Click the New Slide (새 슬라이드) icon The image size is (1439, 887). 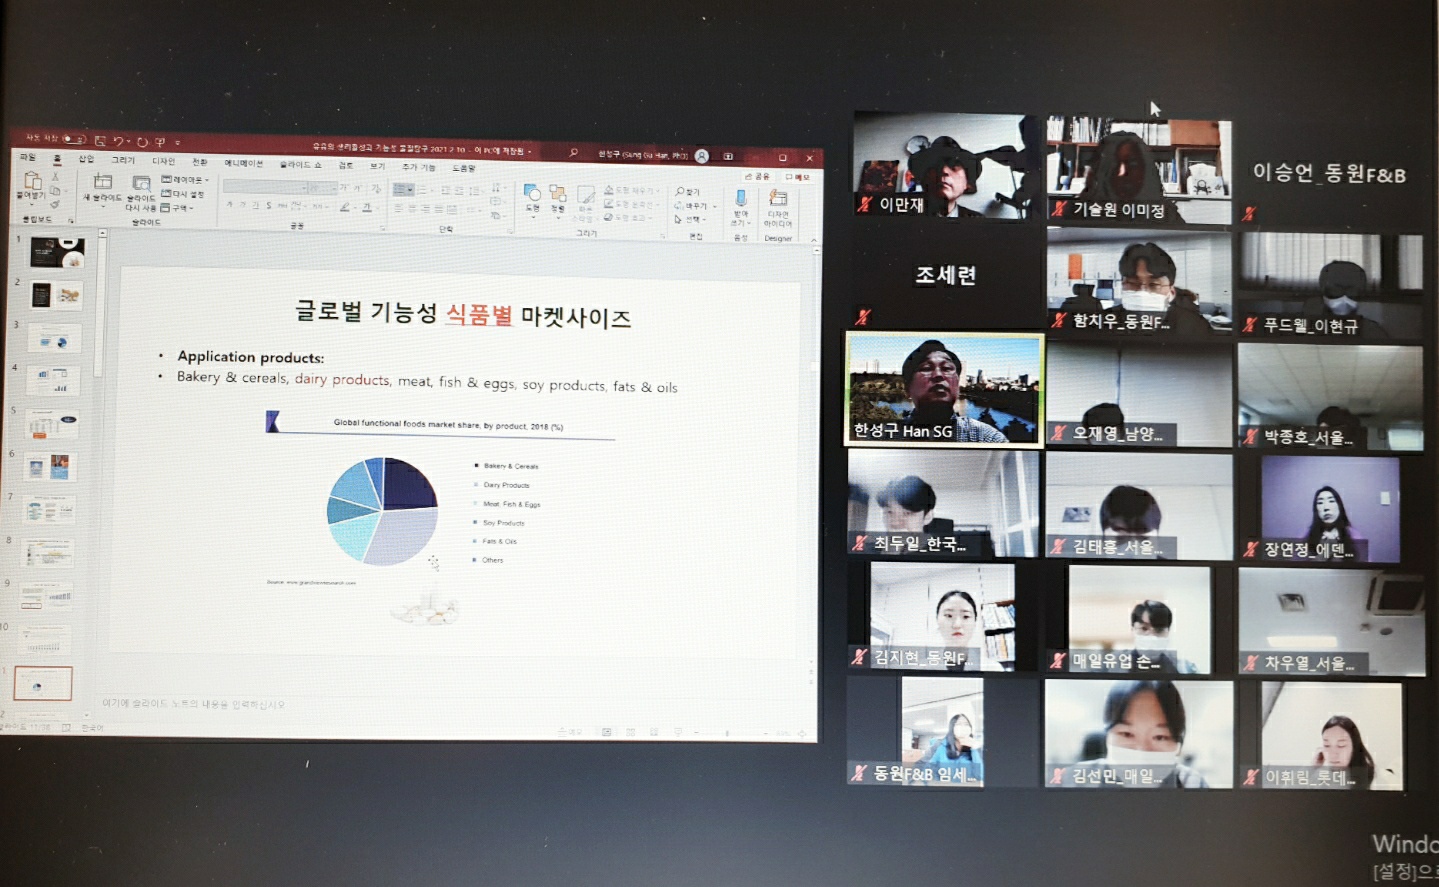[x=102, y=181]
